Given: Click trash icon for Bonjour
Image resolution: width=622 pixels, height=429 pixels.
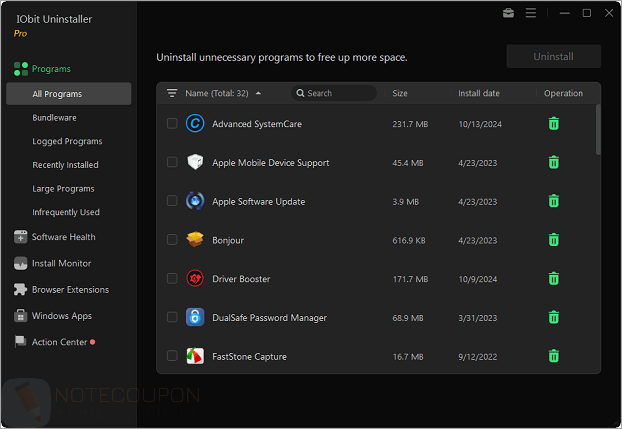Looking at the screenshot, I should pos(554,240).
